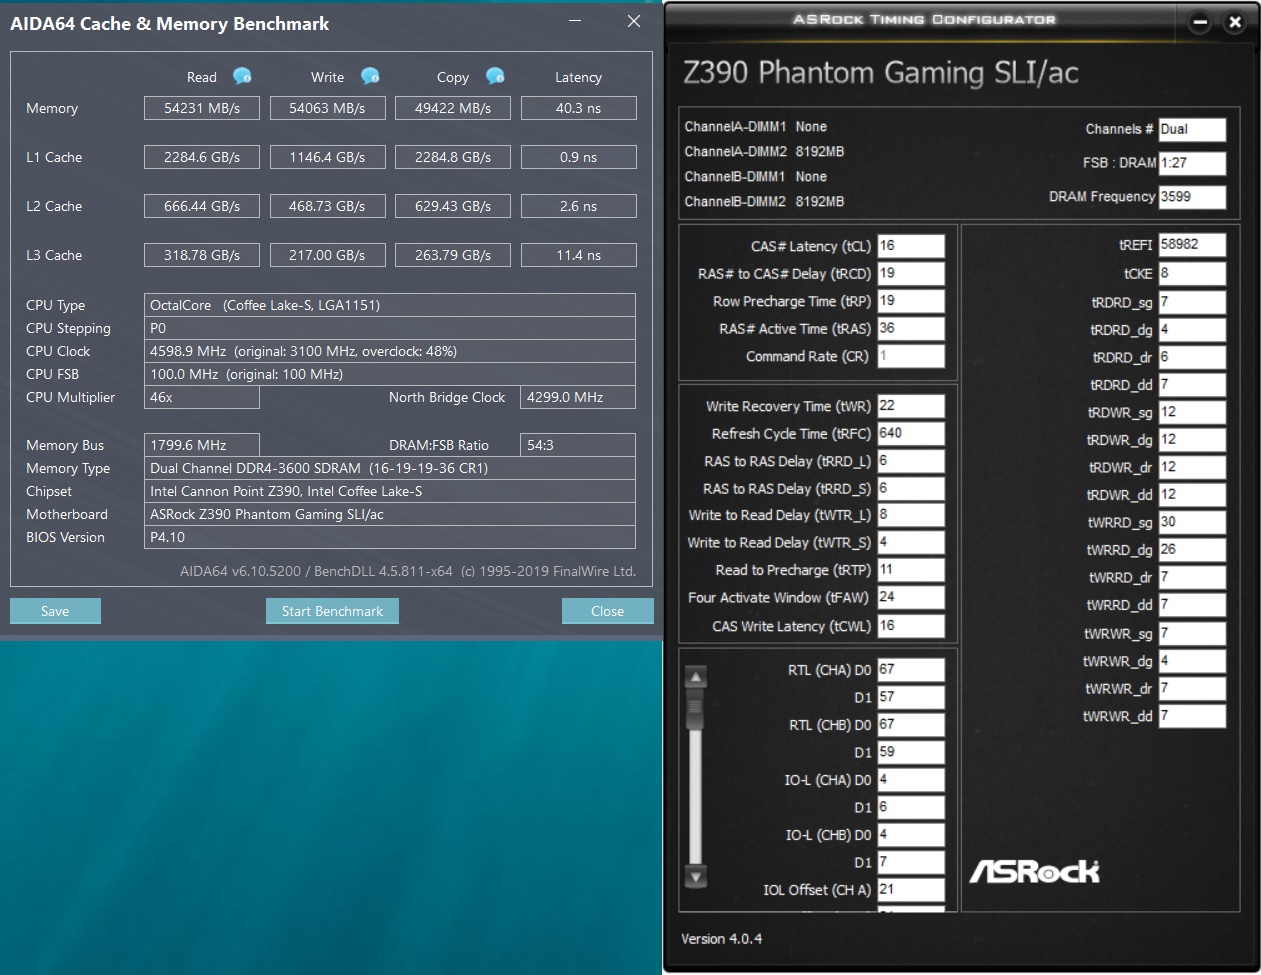This screenshot has height=975, width=1261.
Task: Click the tWTR_S value field
Action: [x=911, y=542]
